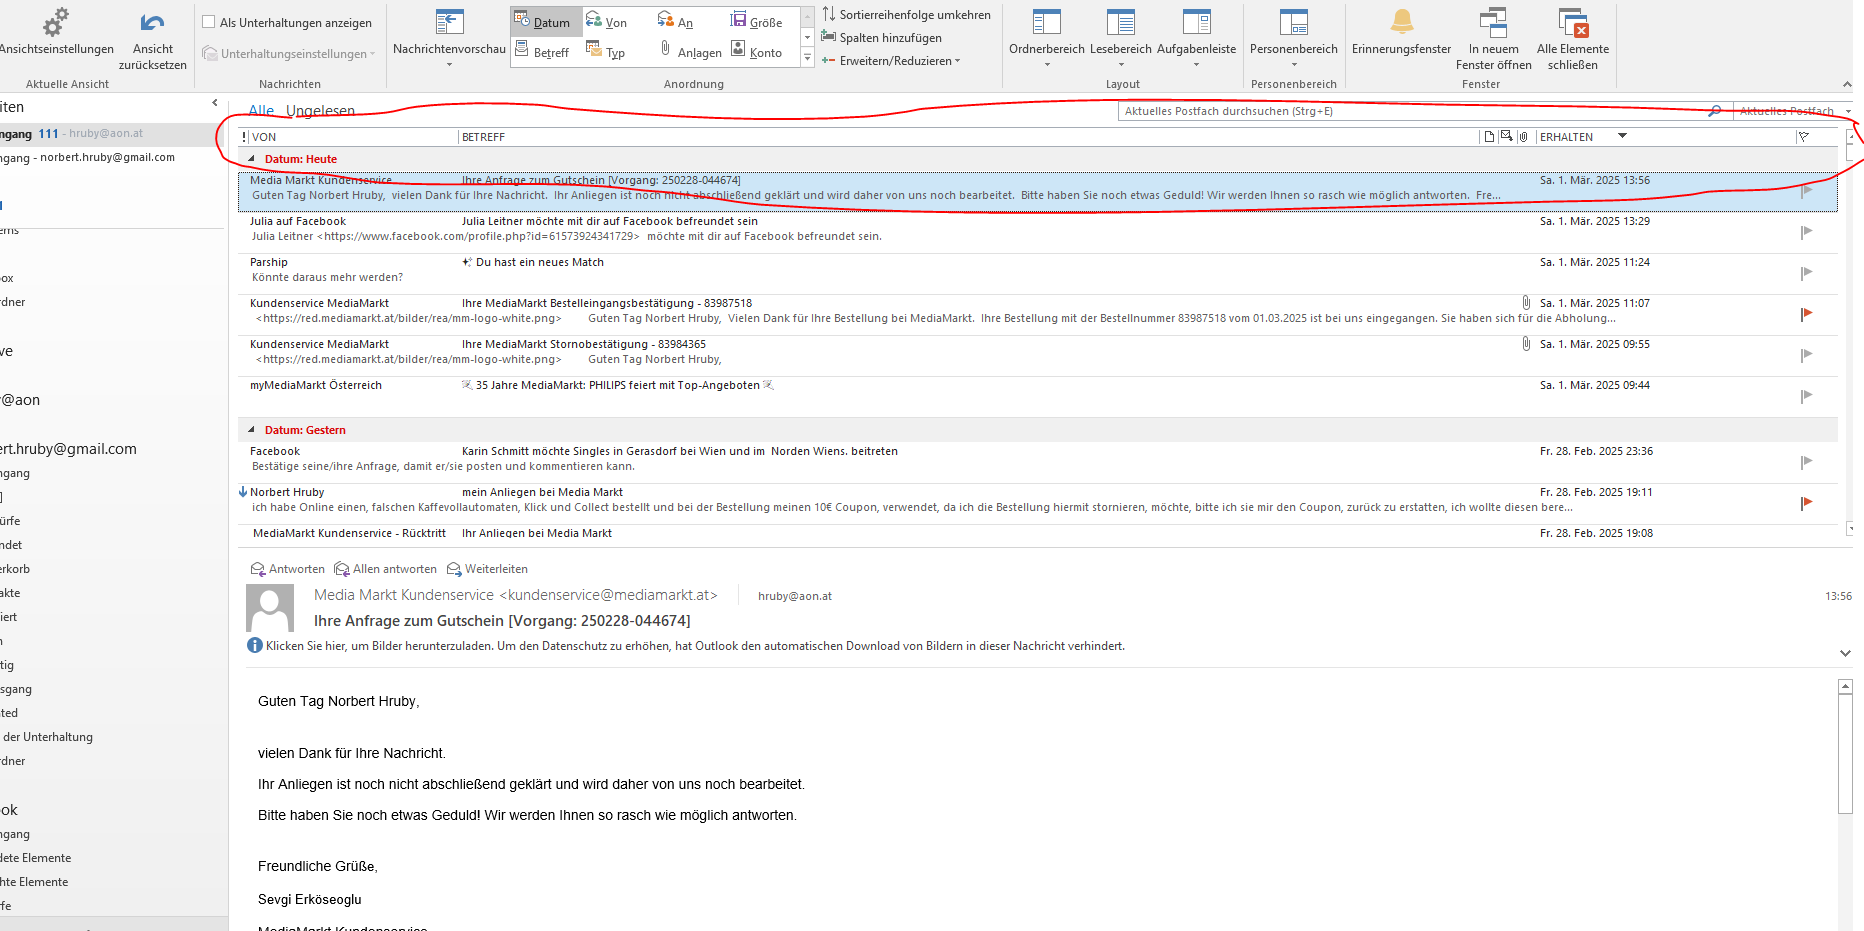The width and height of the screenshot is (1864, 931).
Task: Click reading pane vertical scrollbar
Action: pos(1845,753)
